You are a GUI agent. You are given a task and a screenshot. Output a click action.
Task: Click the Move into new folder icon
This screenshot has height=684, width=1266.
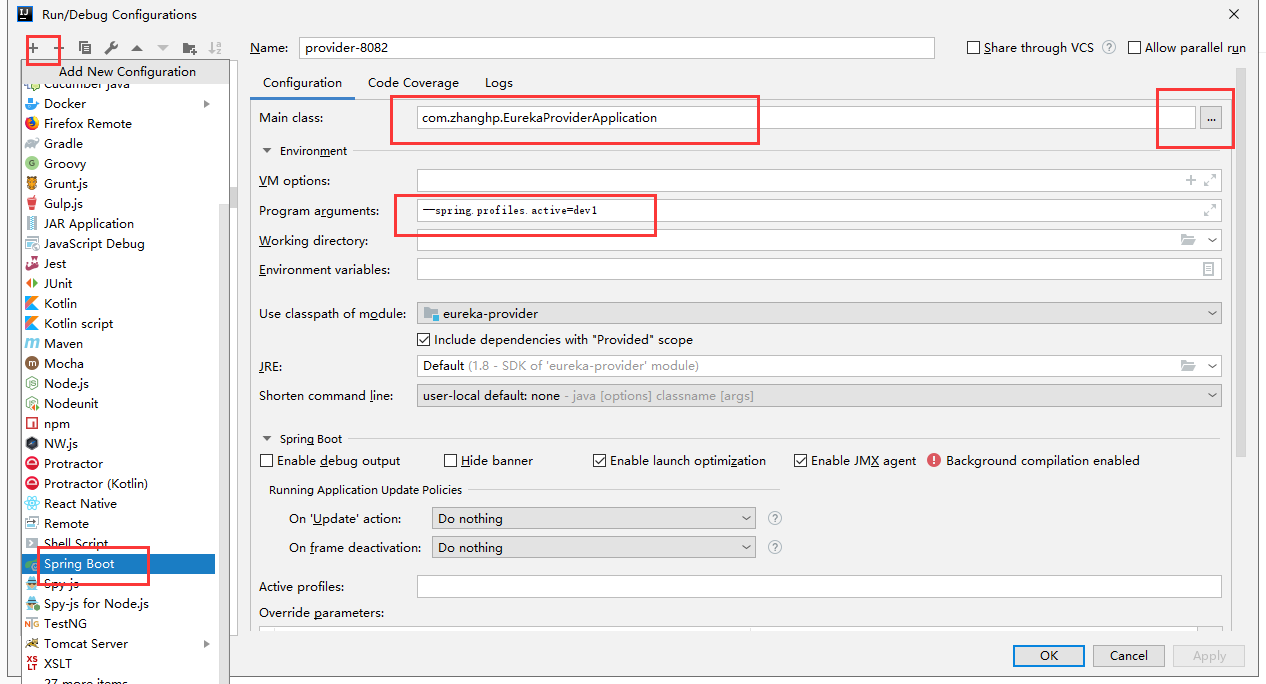189,47
